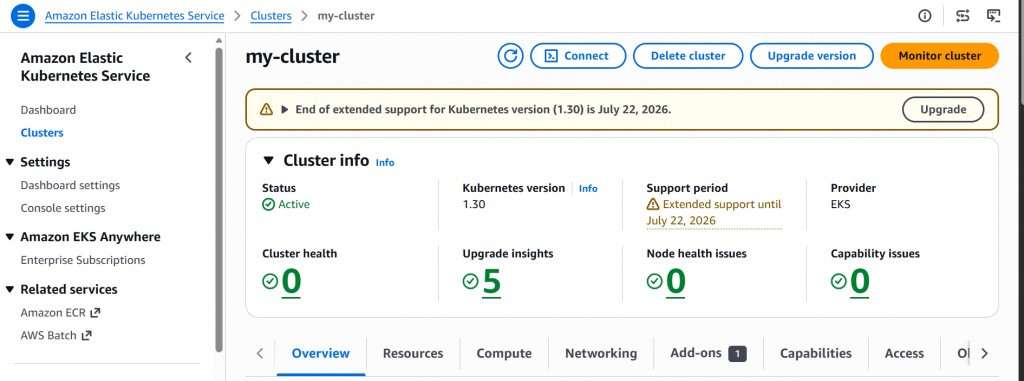Click the Upgrade button in the warning banner
Viewport: 1024px width, 381px height.
(x=943, y=109)
